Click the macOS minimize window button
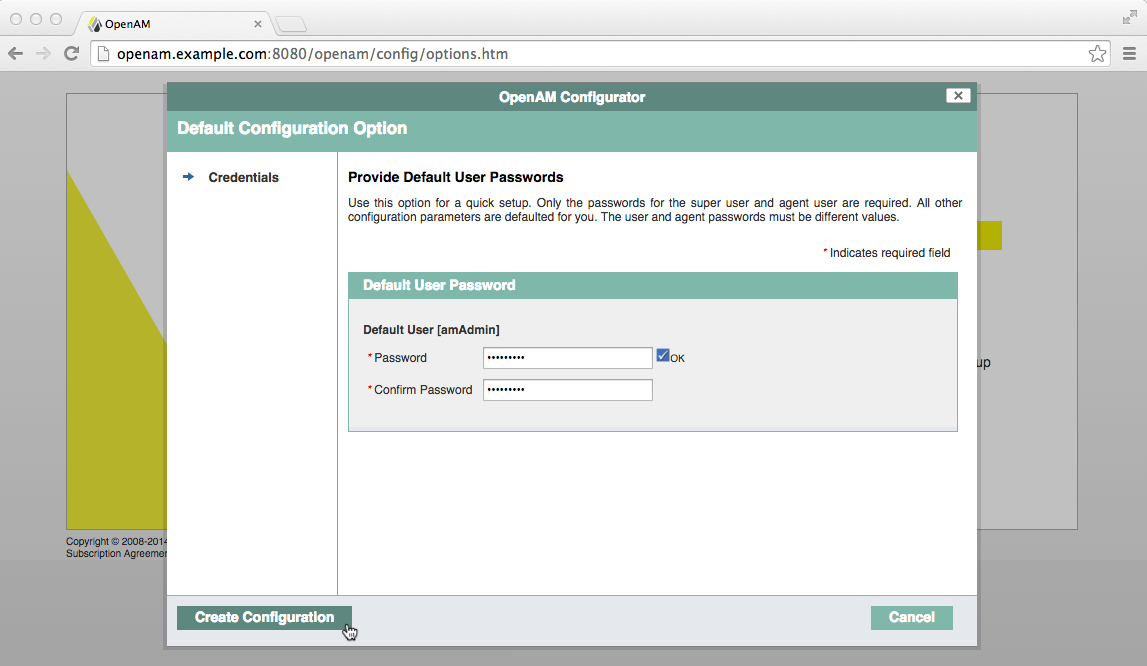The image size is (1147, 666). click(36, 19)
